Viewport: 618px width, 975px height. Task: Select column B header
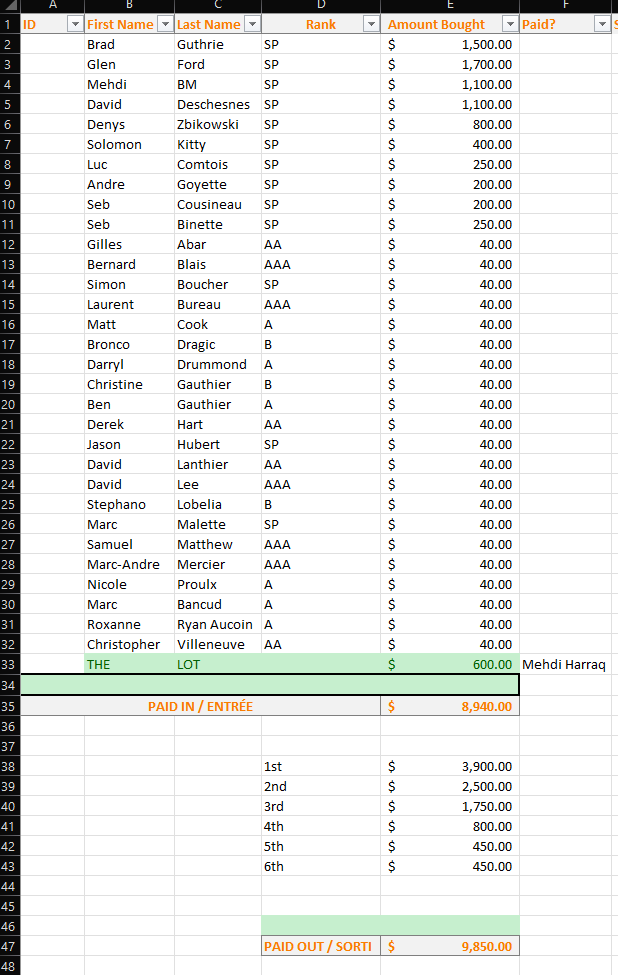129,5
